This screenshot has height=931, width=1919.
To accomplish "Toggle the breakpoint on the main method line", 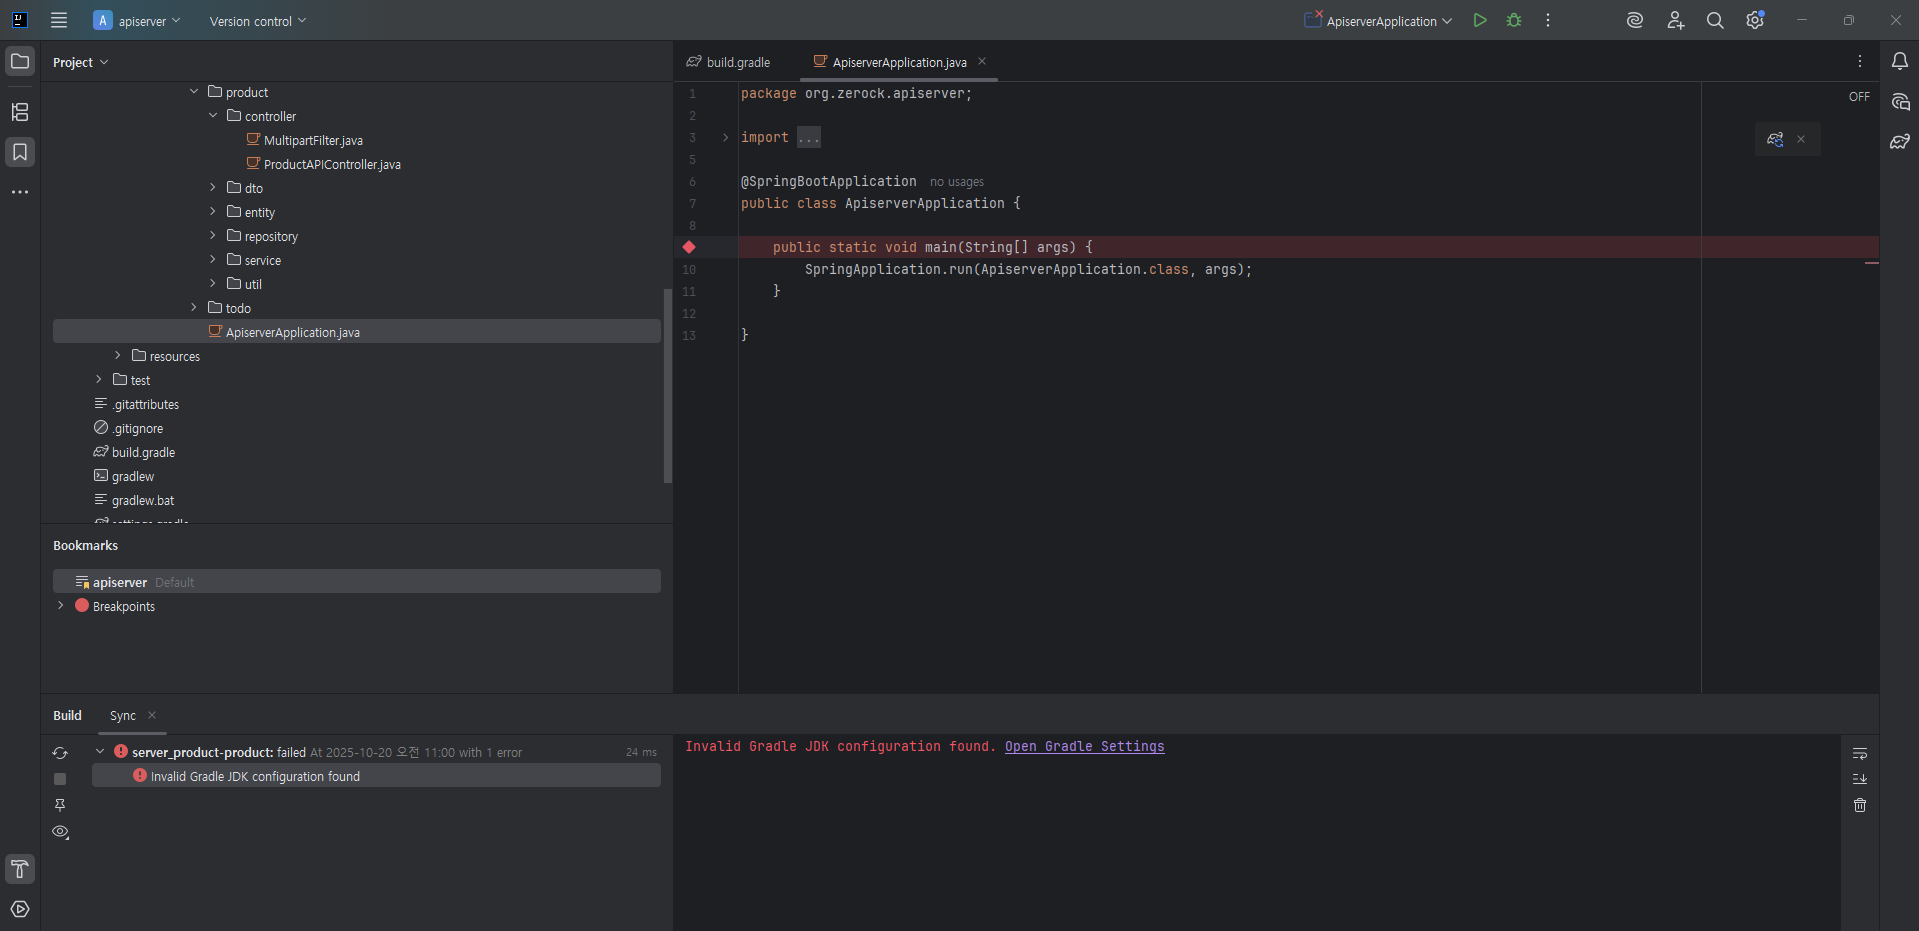I will (689, 247).
